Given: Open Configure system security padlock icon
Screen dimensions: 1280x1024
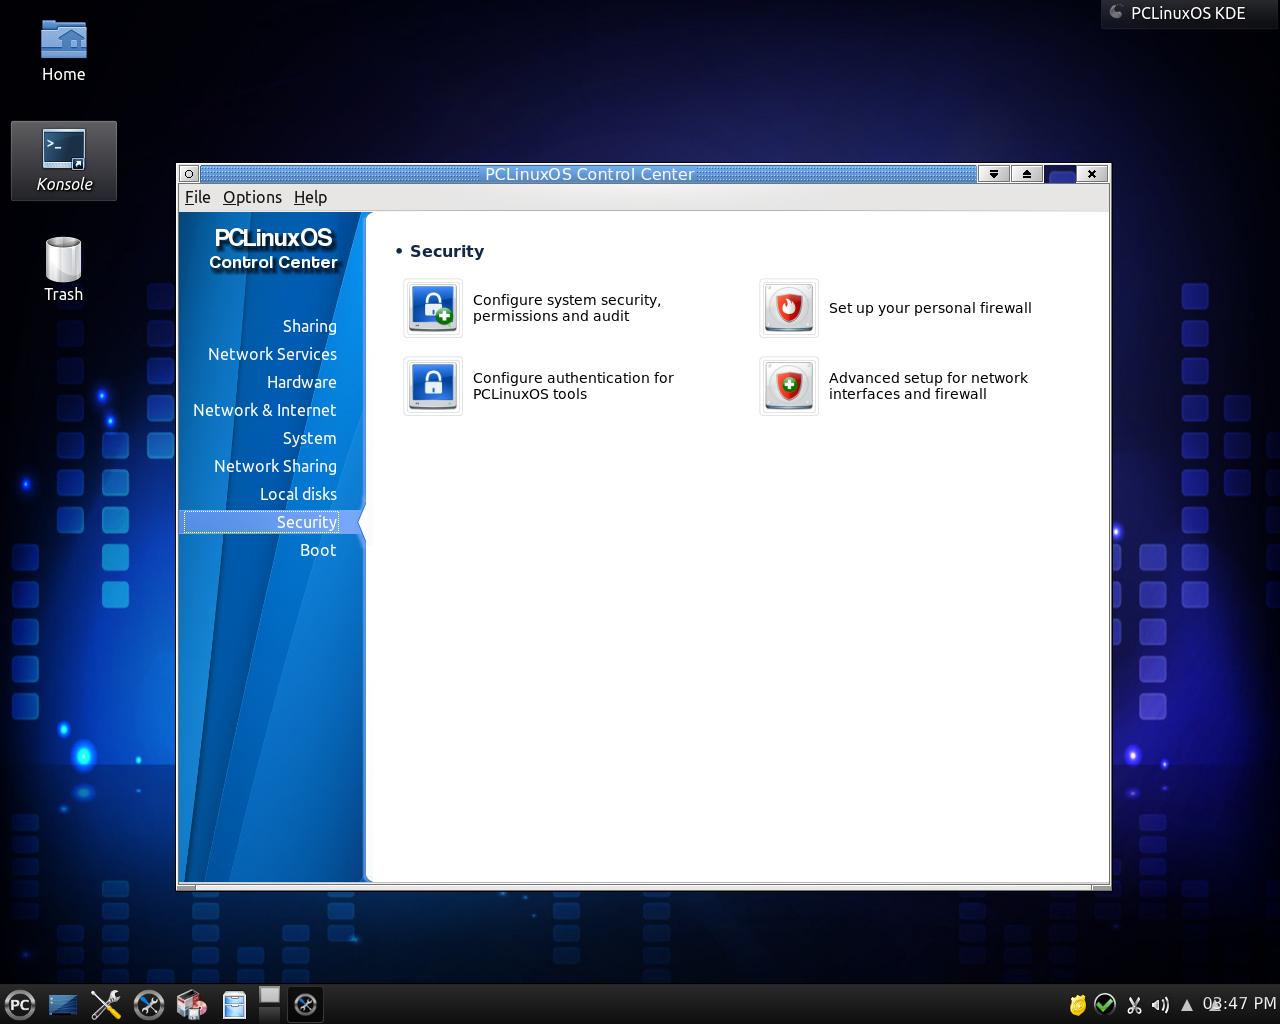Looking at the screenshot, I should (433, 308).
